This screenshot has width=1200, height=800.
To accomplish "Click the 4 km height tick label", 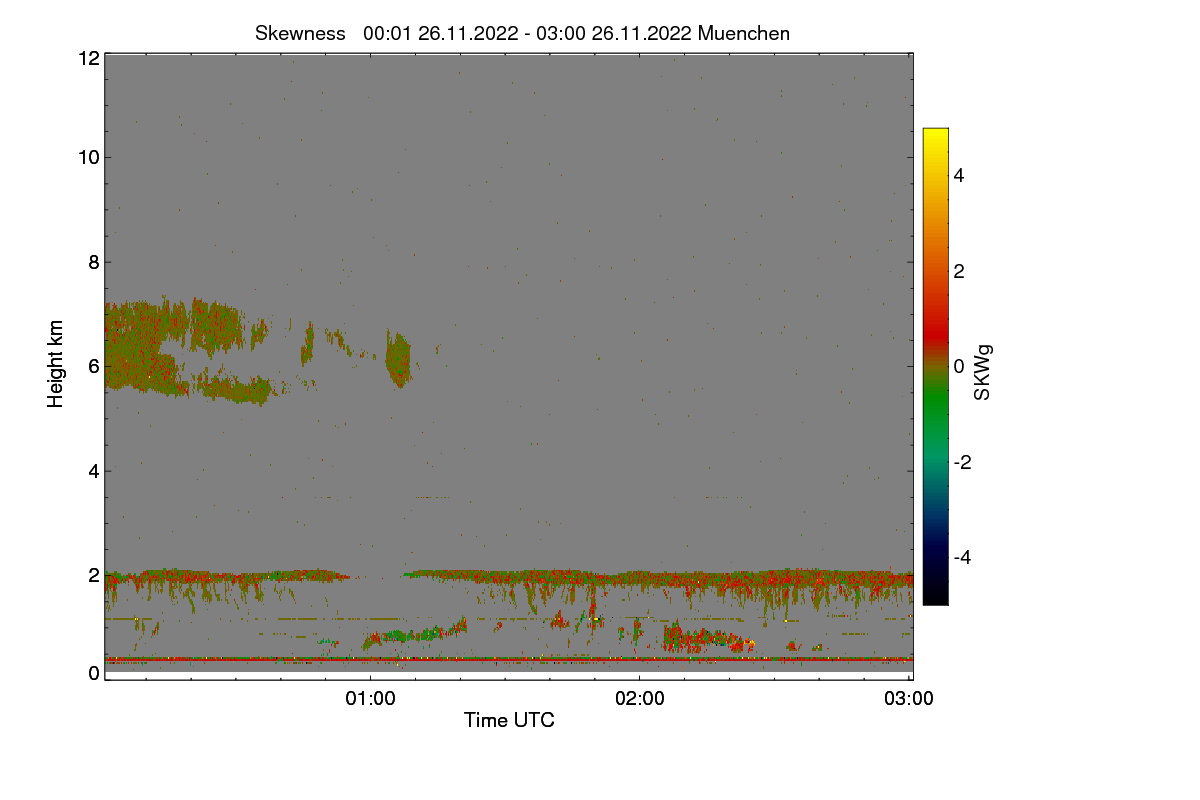I will click(93, 471).
